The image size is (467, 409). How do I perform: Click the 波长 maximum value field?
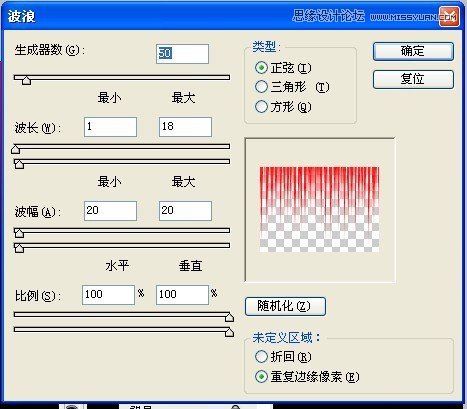click(x=185, y=127)
